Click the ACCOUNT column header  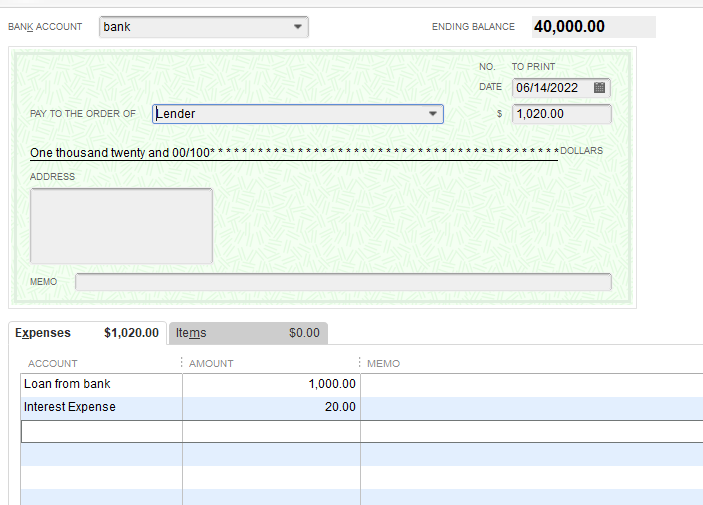pyautogui.click(x=53, y=364)
